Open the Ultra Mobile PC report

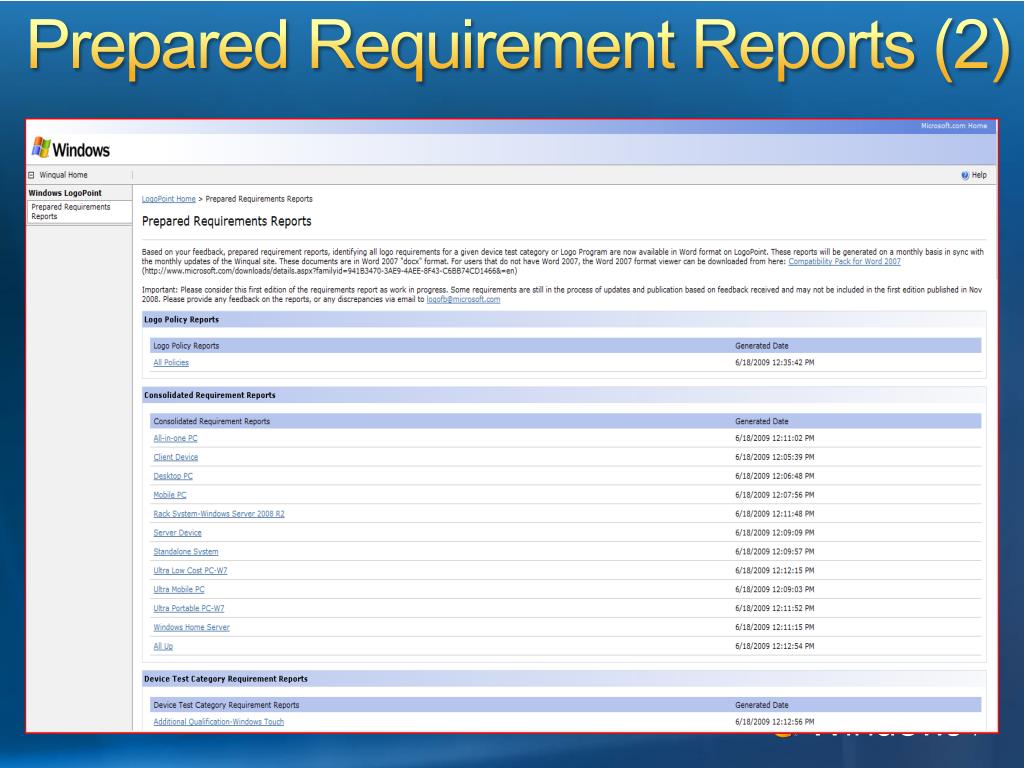[179, 590]
